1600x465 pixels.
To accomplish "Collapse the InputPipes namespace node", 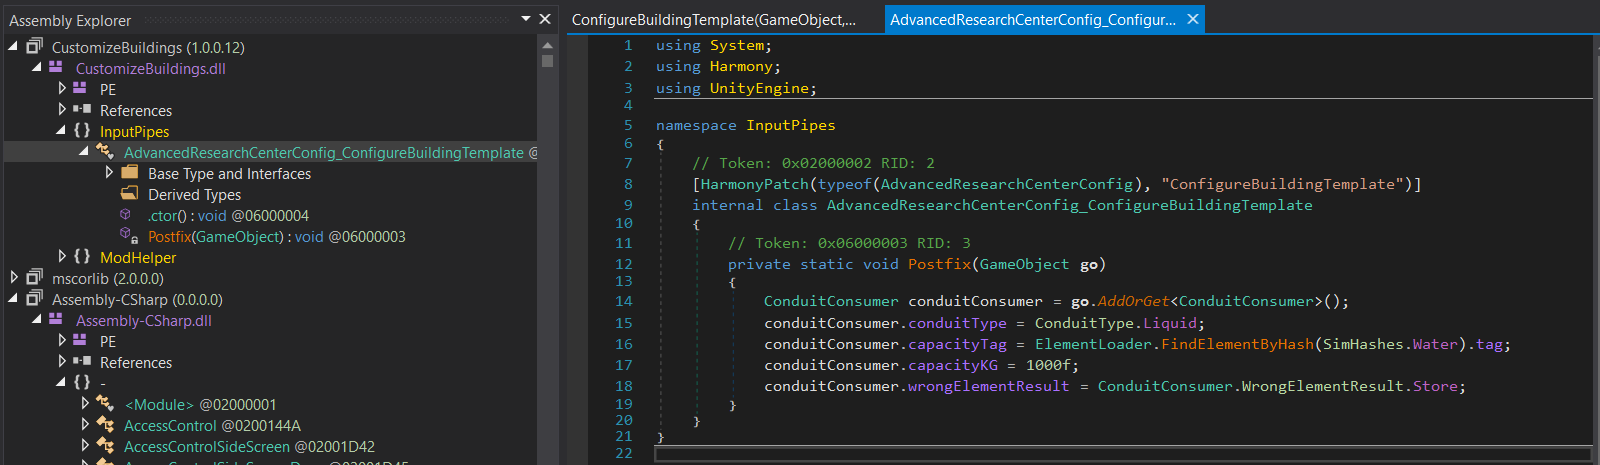I will click(61, 131).
